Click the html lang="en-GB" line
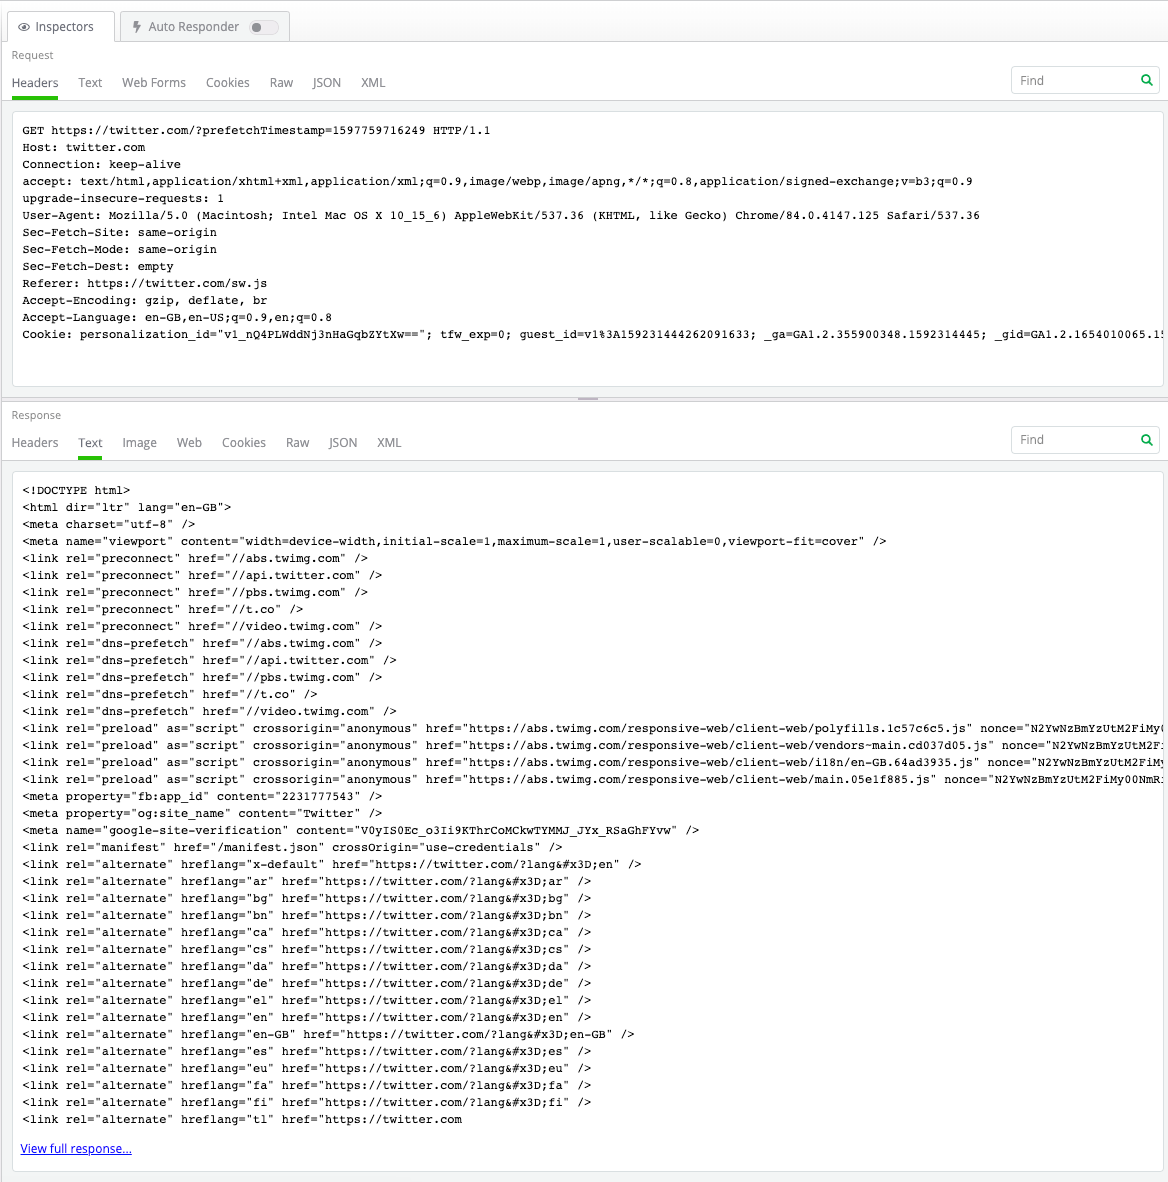The image size is (1168, 1182). point(127,507)
